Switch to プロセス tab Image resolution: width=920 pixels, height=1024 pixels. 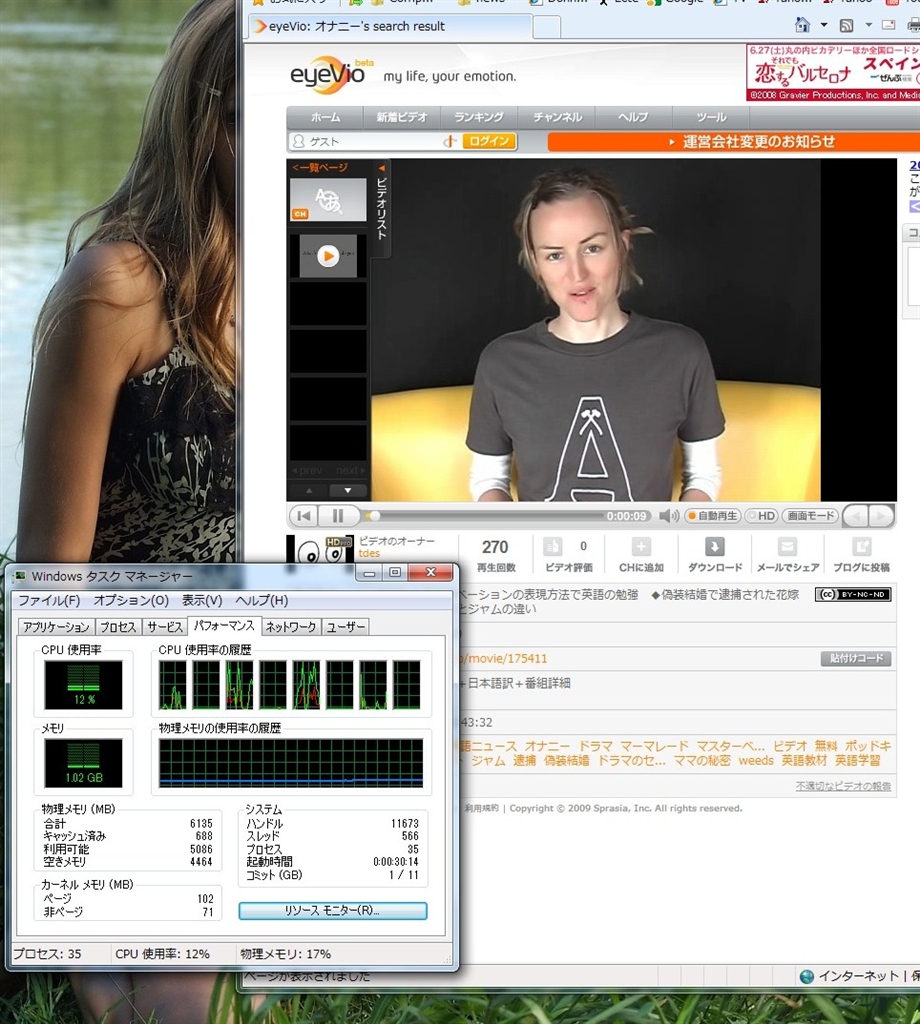(118, 627)
